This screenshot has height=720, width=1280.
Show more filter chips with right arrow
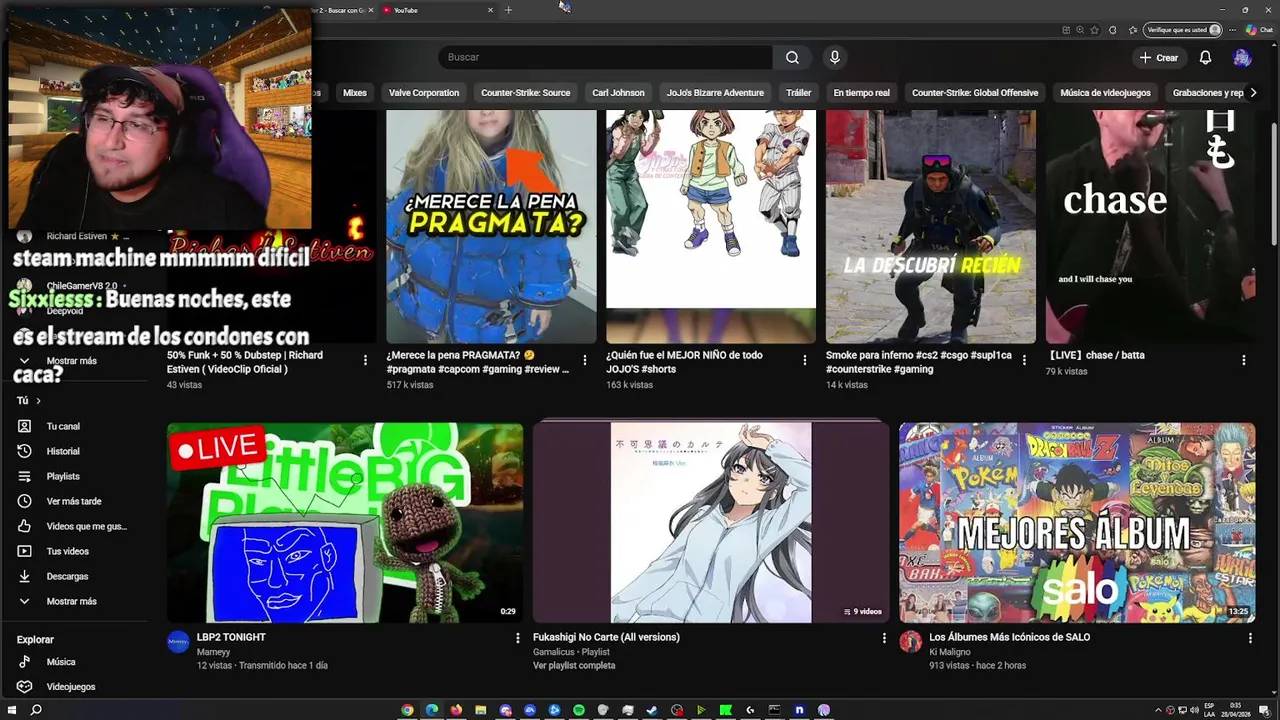tap(1253, 93)
